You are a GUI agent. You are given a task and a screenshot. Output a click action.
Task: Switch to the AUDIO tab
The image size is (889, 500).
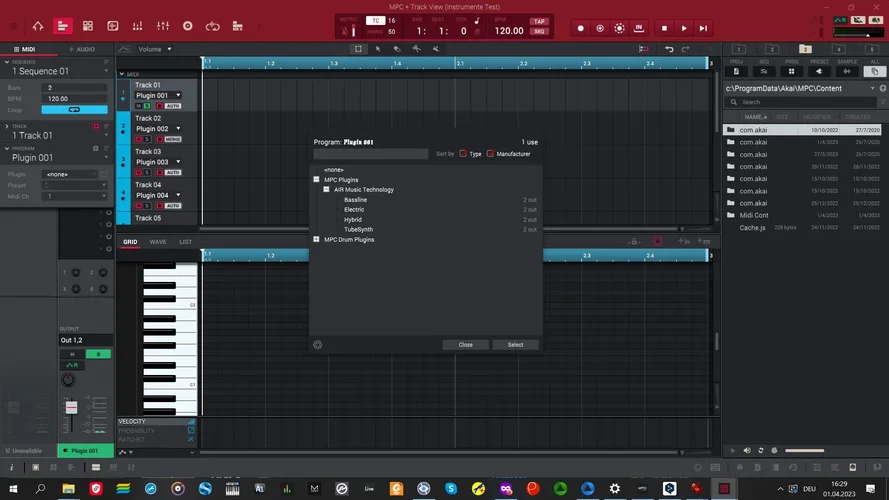click(82, 49)
